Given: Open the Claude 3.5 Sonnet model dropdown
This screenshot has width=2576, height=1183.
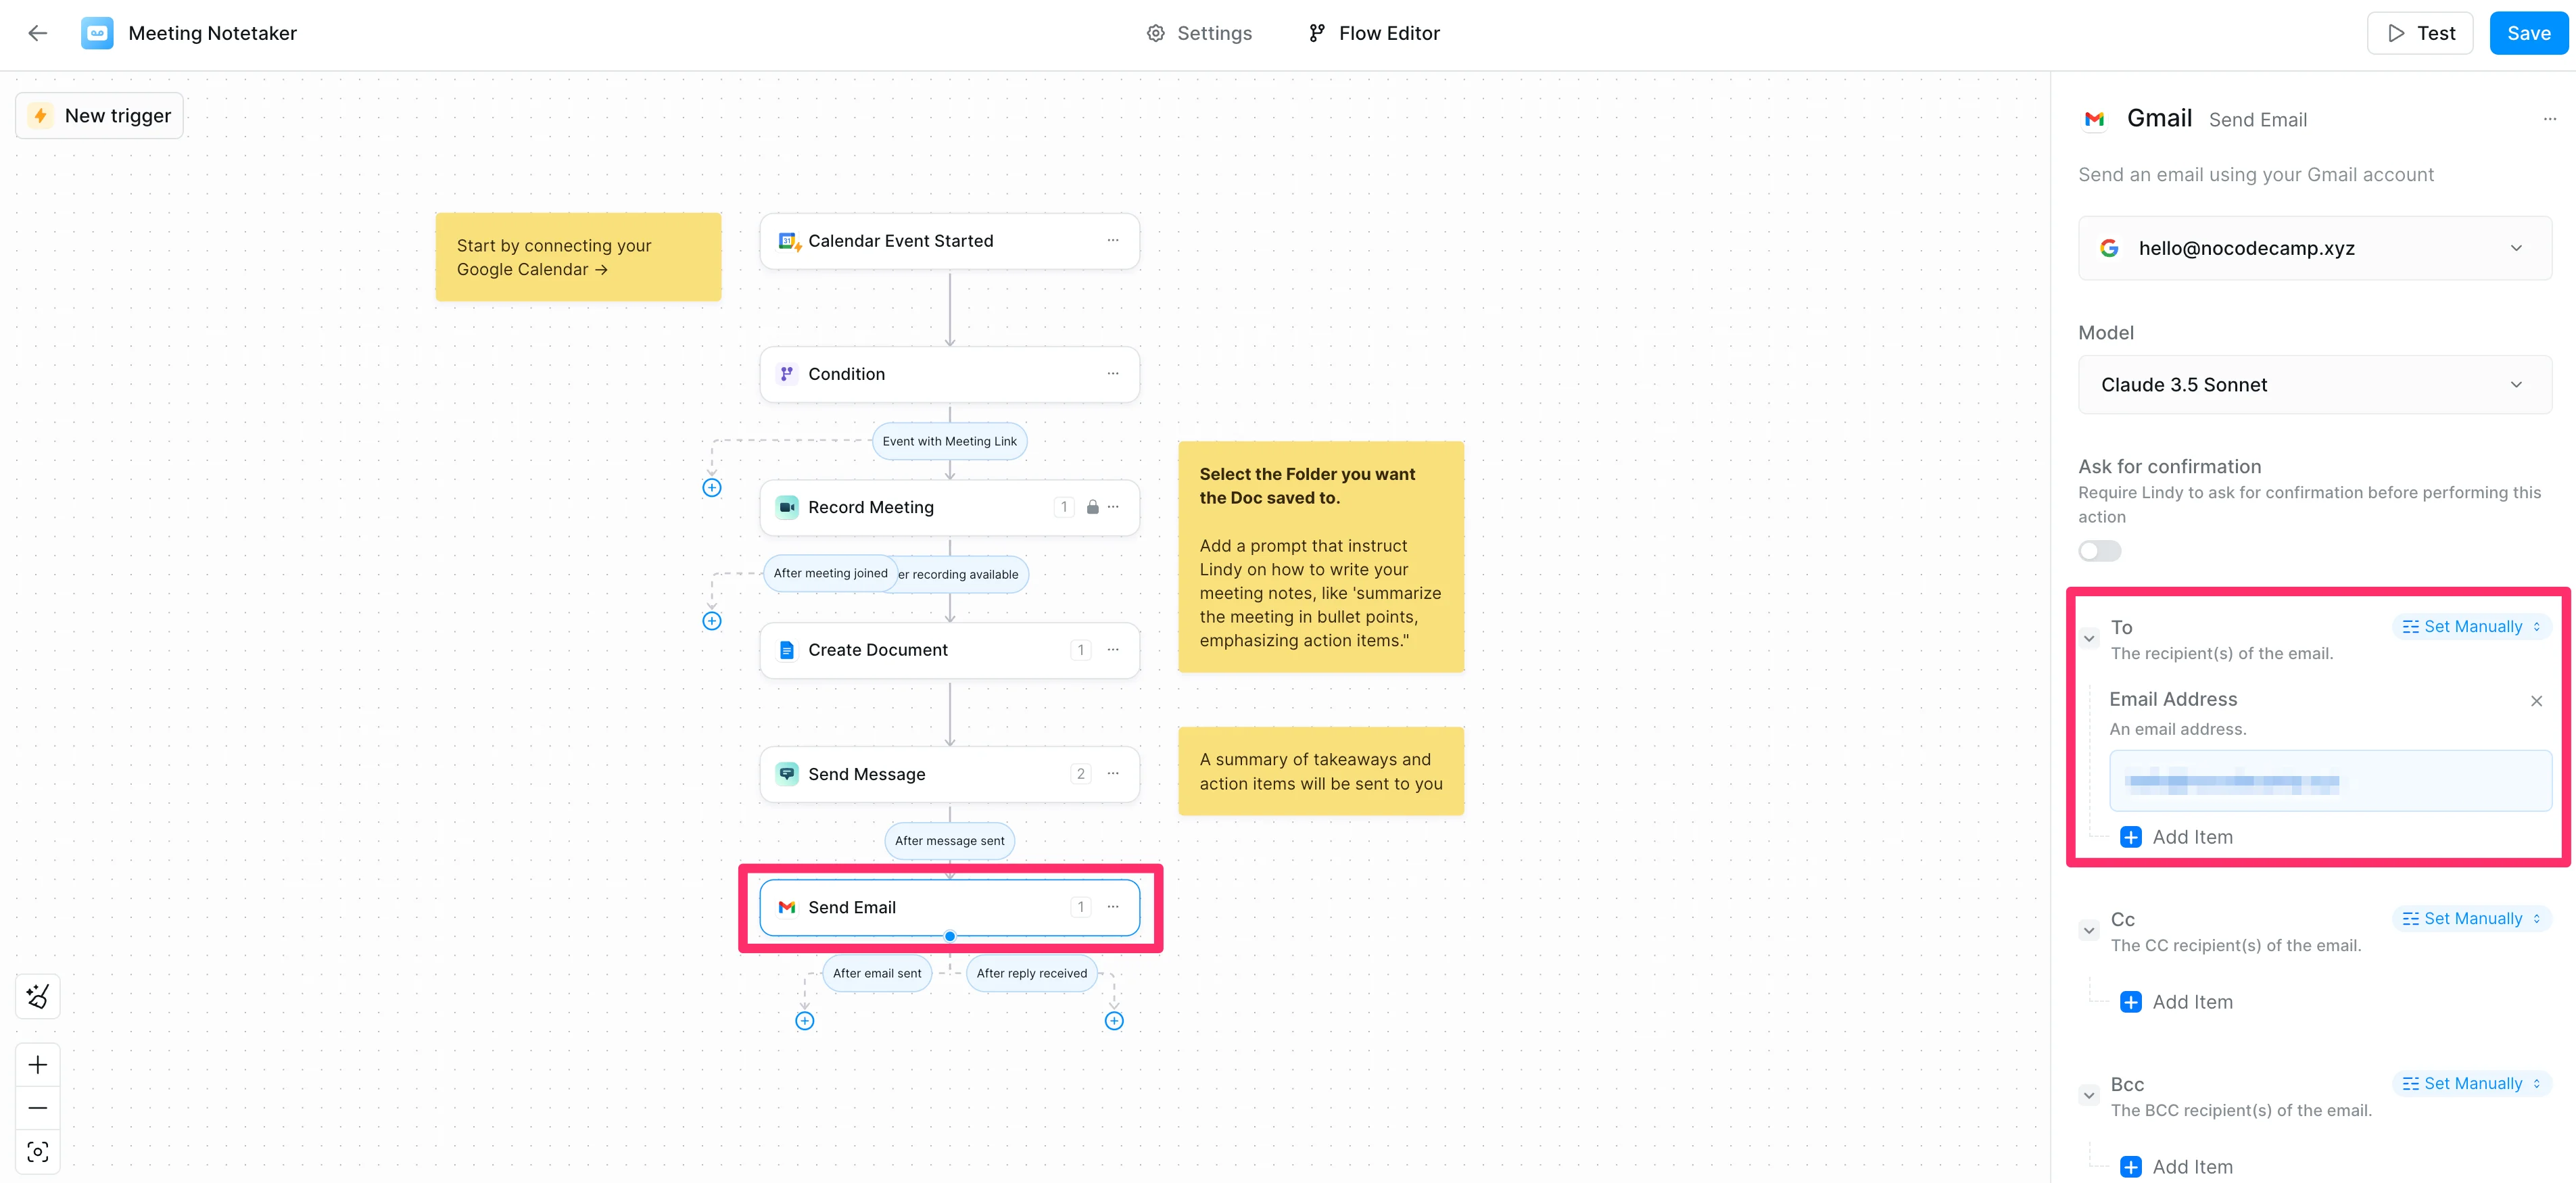Looking at the screenshot, I should 2314,385.
